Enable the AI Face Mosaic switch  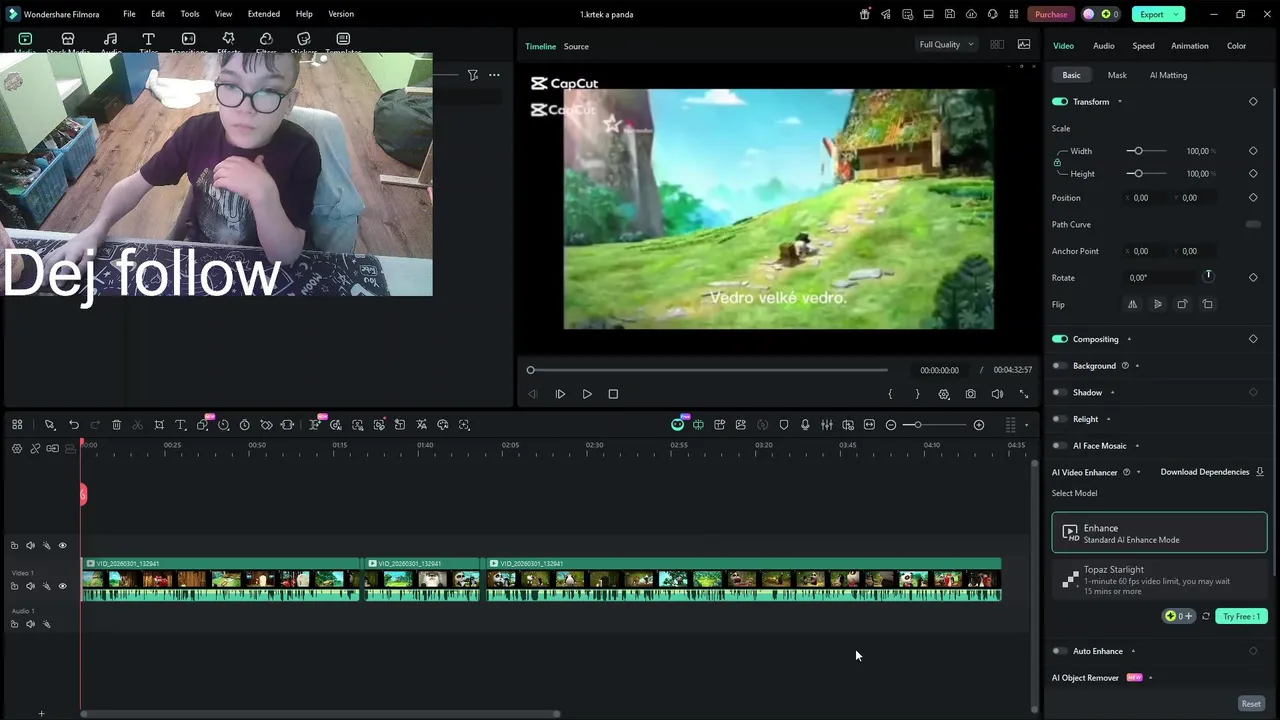coord(1060,446)
